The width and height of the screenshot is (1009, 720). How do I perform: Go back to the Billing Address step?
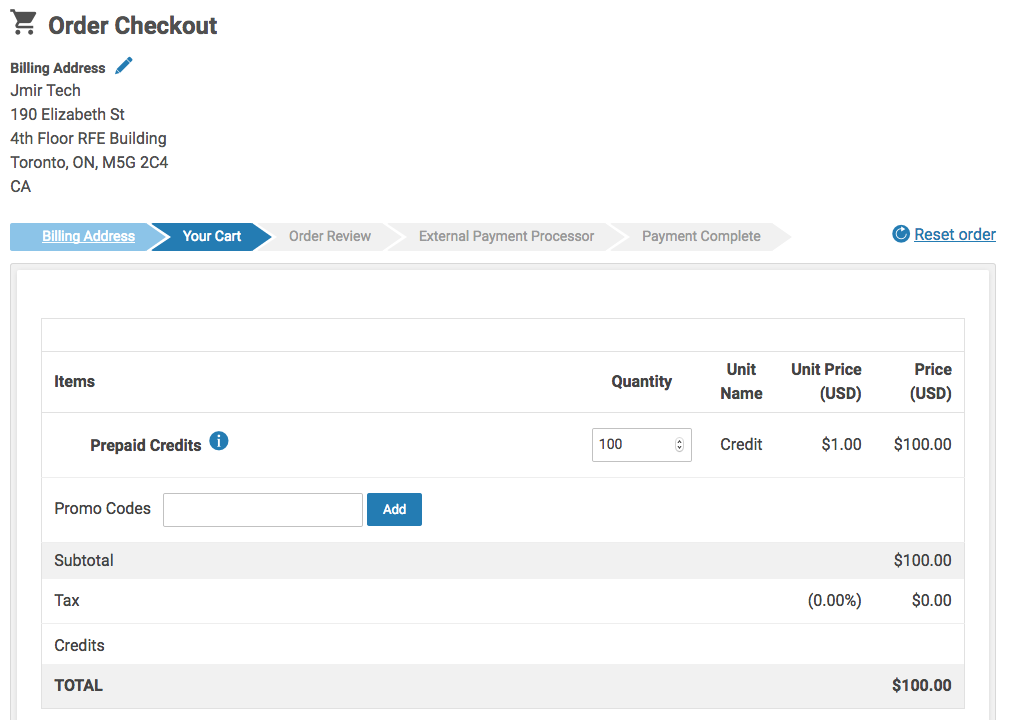pyautogui.click(x=88, y=237)
